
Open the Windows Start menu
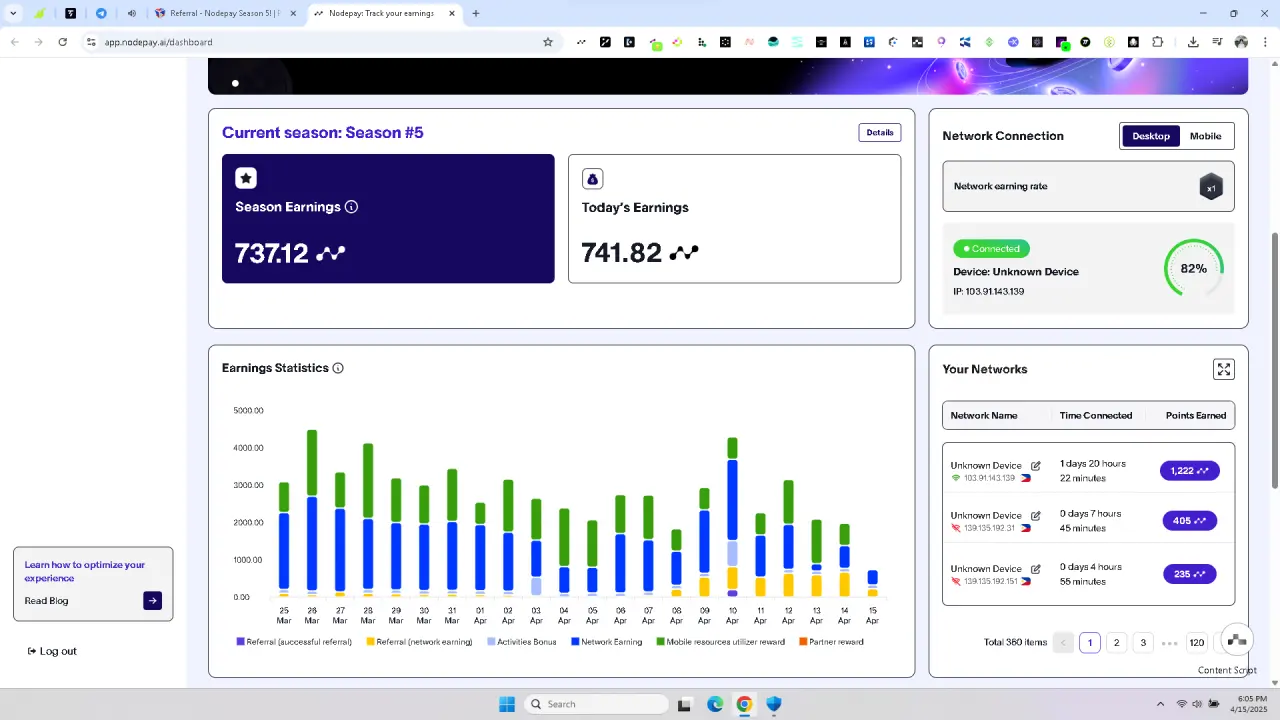point(507,704)
